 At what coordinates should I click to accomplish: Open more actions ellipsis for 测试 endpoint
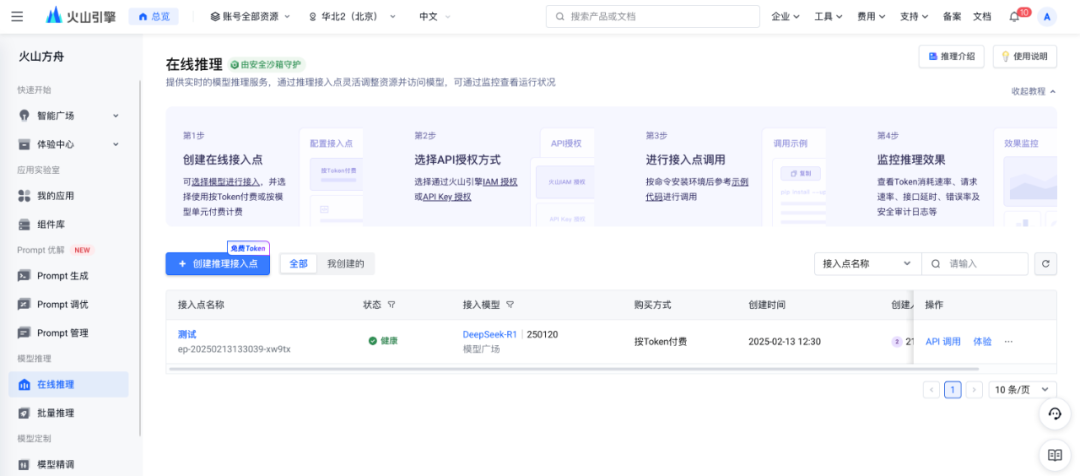coord(1008,341)
